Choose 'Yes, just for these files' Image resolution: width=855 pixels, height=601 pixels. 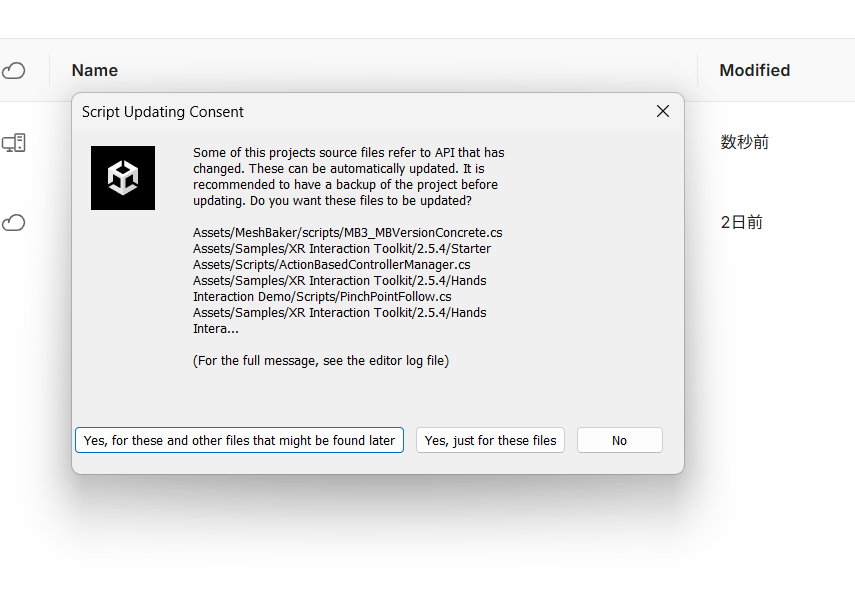tap(490, 440)
